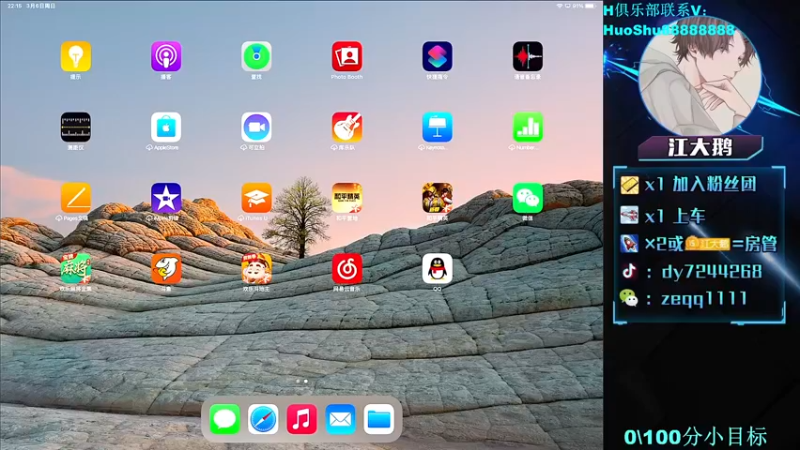Launch the Shortcuts app
Image resolution: width=800 pixels, height=450 pixels.
[x=437, y=56]
